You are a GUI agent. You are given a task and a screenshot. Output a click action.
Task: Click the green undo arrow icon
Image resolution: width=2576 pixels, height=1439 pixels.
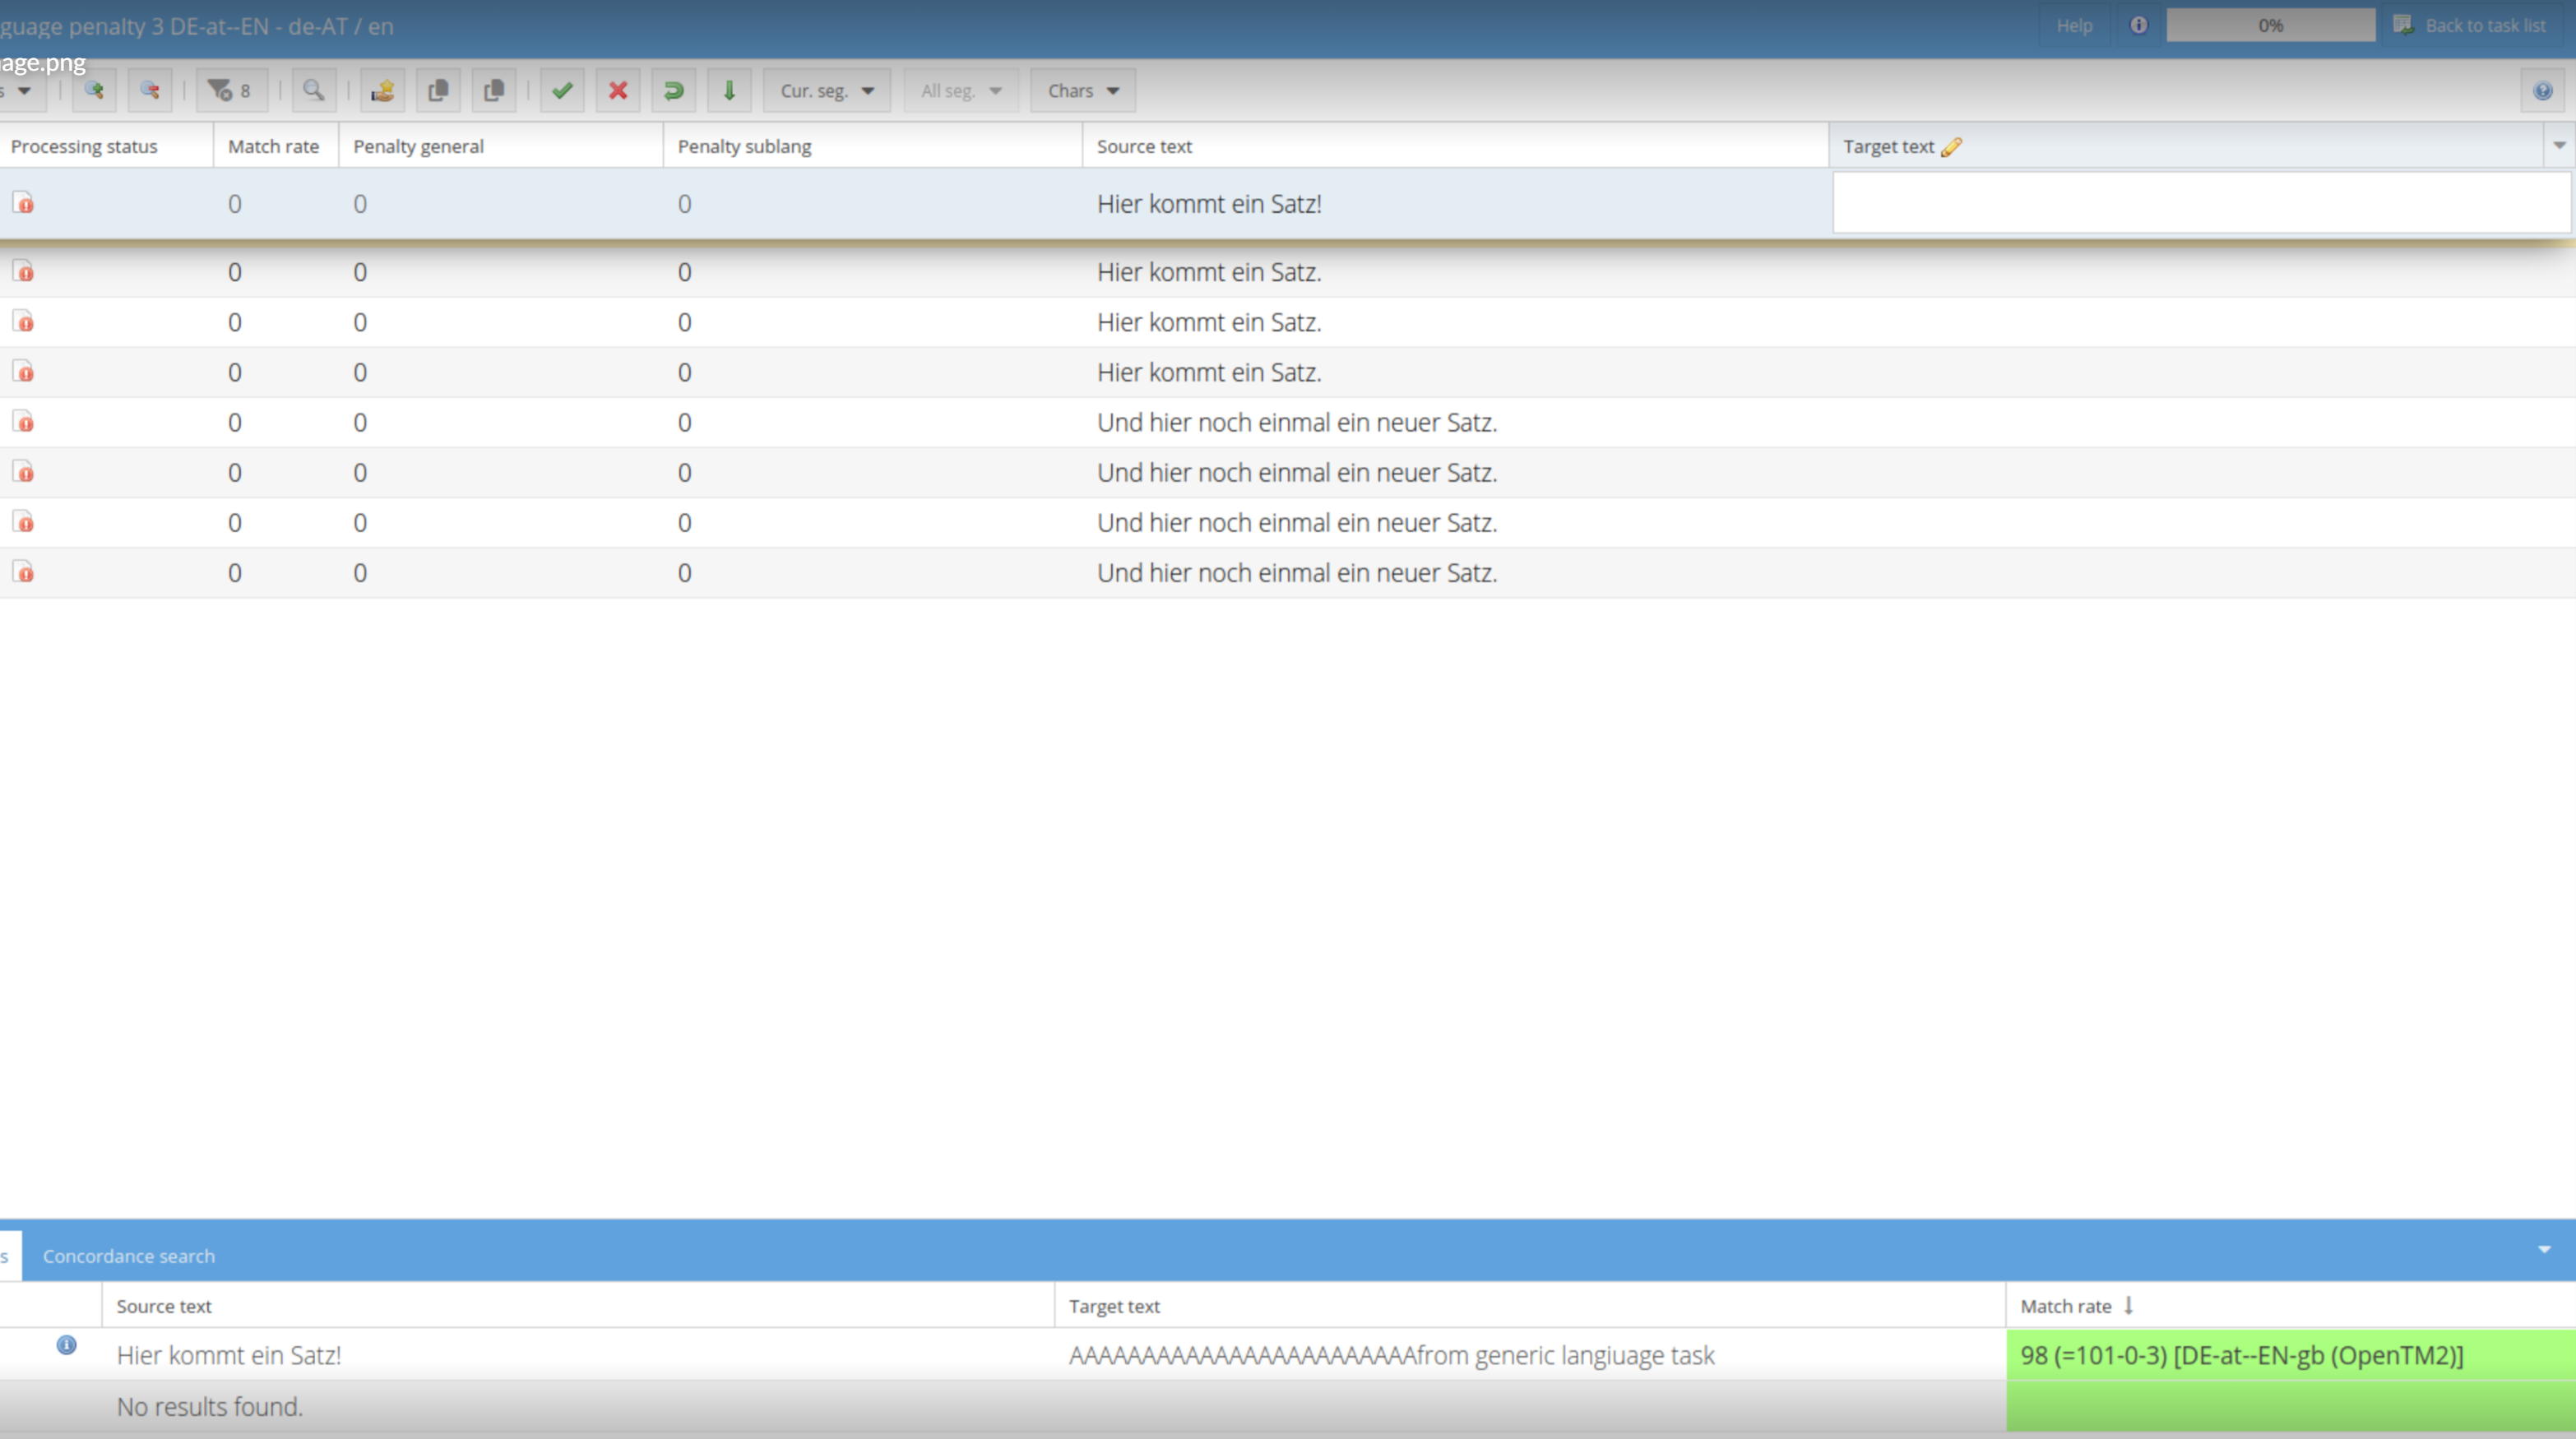tap(674, 91)
